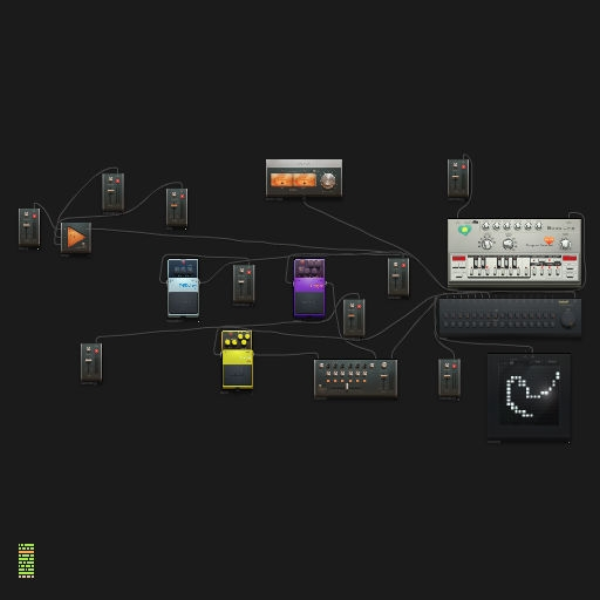Click the right red button on the Bassline sequencer
The width and height of the screenshot is (600, 600).
coord(569,258)
